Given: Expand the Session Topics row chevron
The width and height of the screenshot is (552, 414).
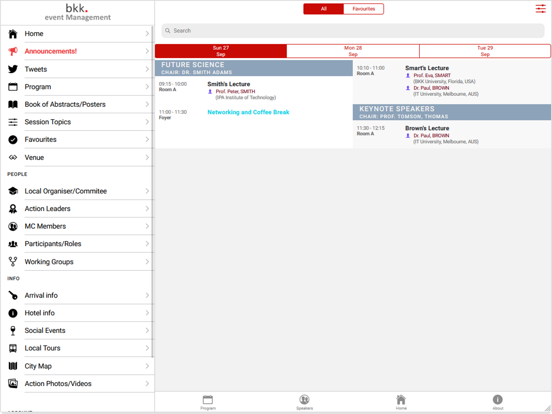Looking at the screenshot, I should 147,122.
